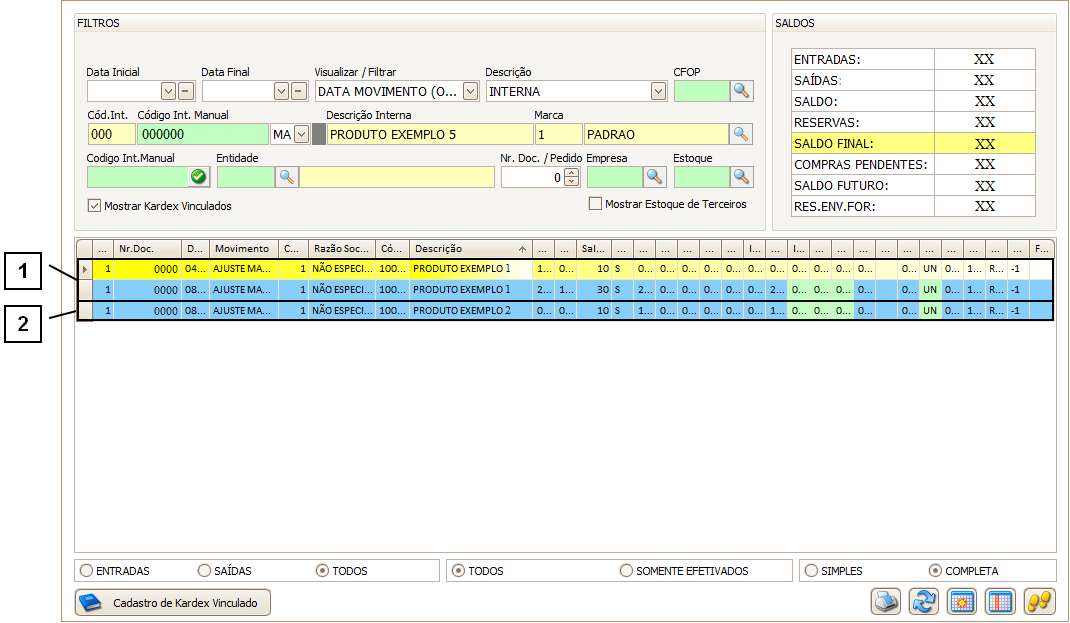Expand the Visualizar / Filtrar dropdown
This screenshot has width=1070, height=623.
point(470,91)
